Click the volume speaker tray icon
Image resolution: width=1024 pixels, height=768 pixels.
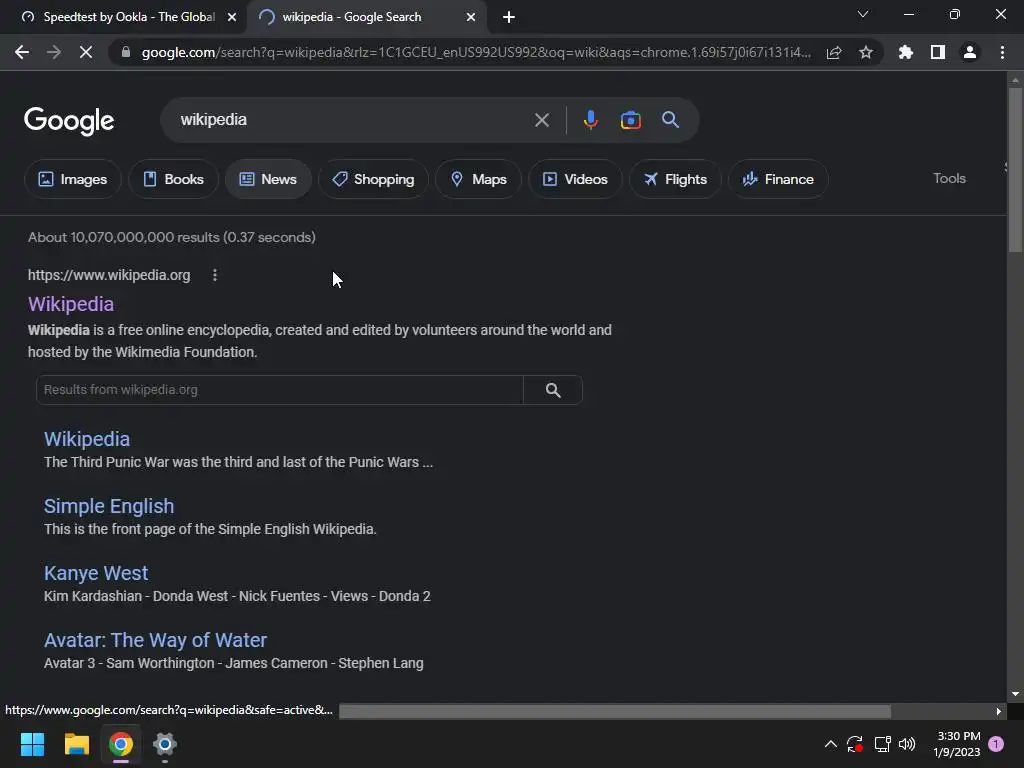(907, 744)
